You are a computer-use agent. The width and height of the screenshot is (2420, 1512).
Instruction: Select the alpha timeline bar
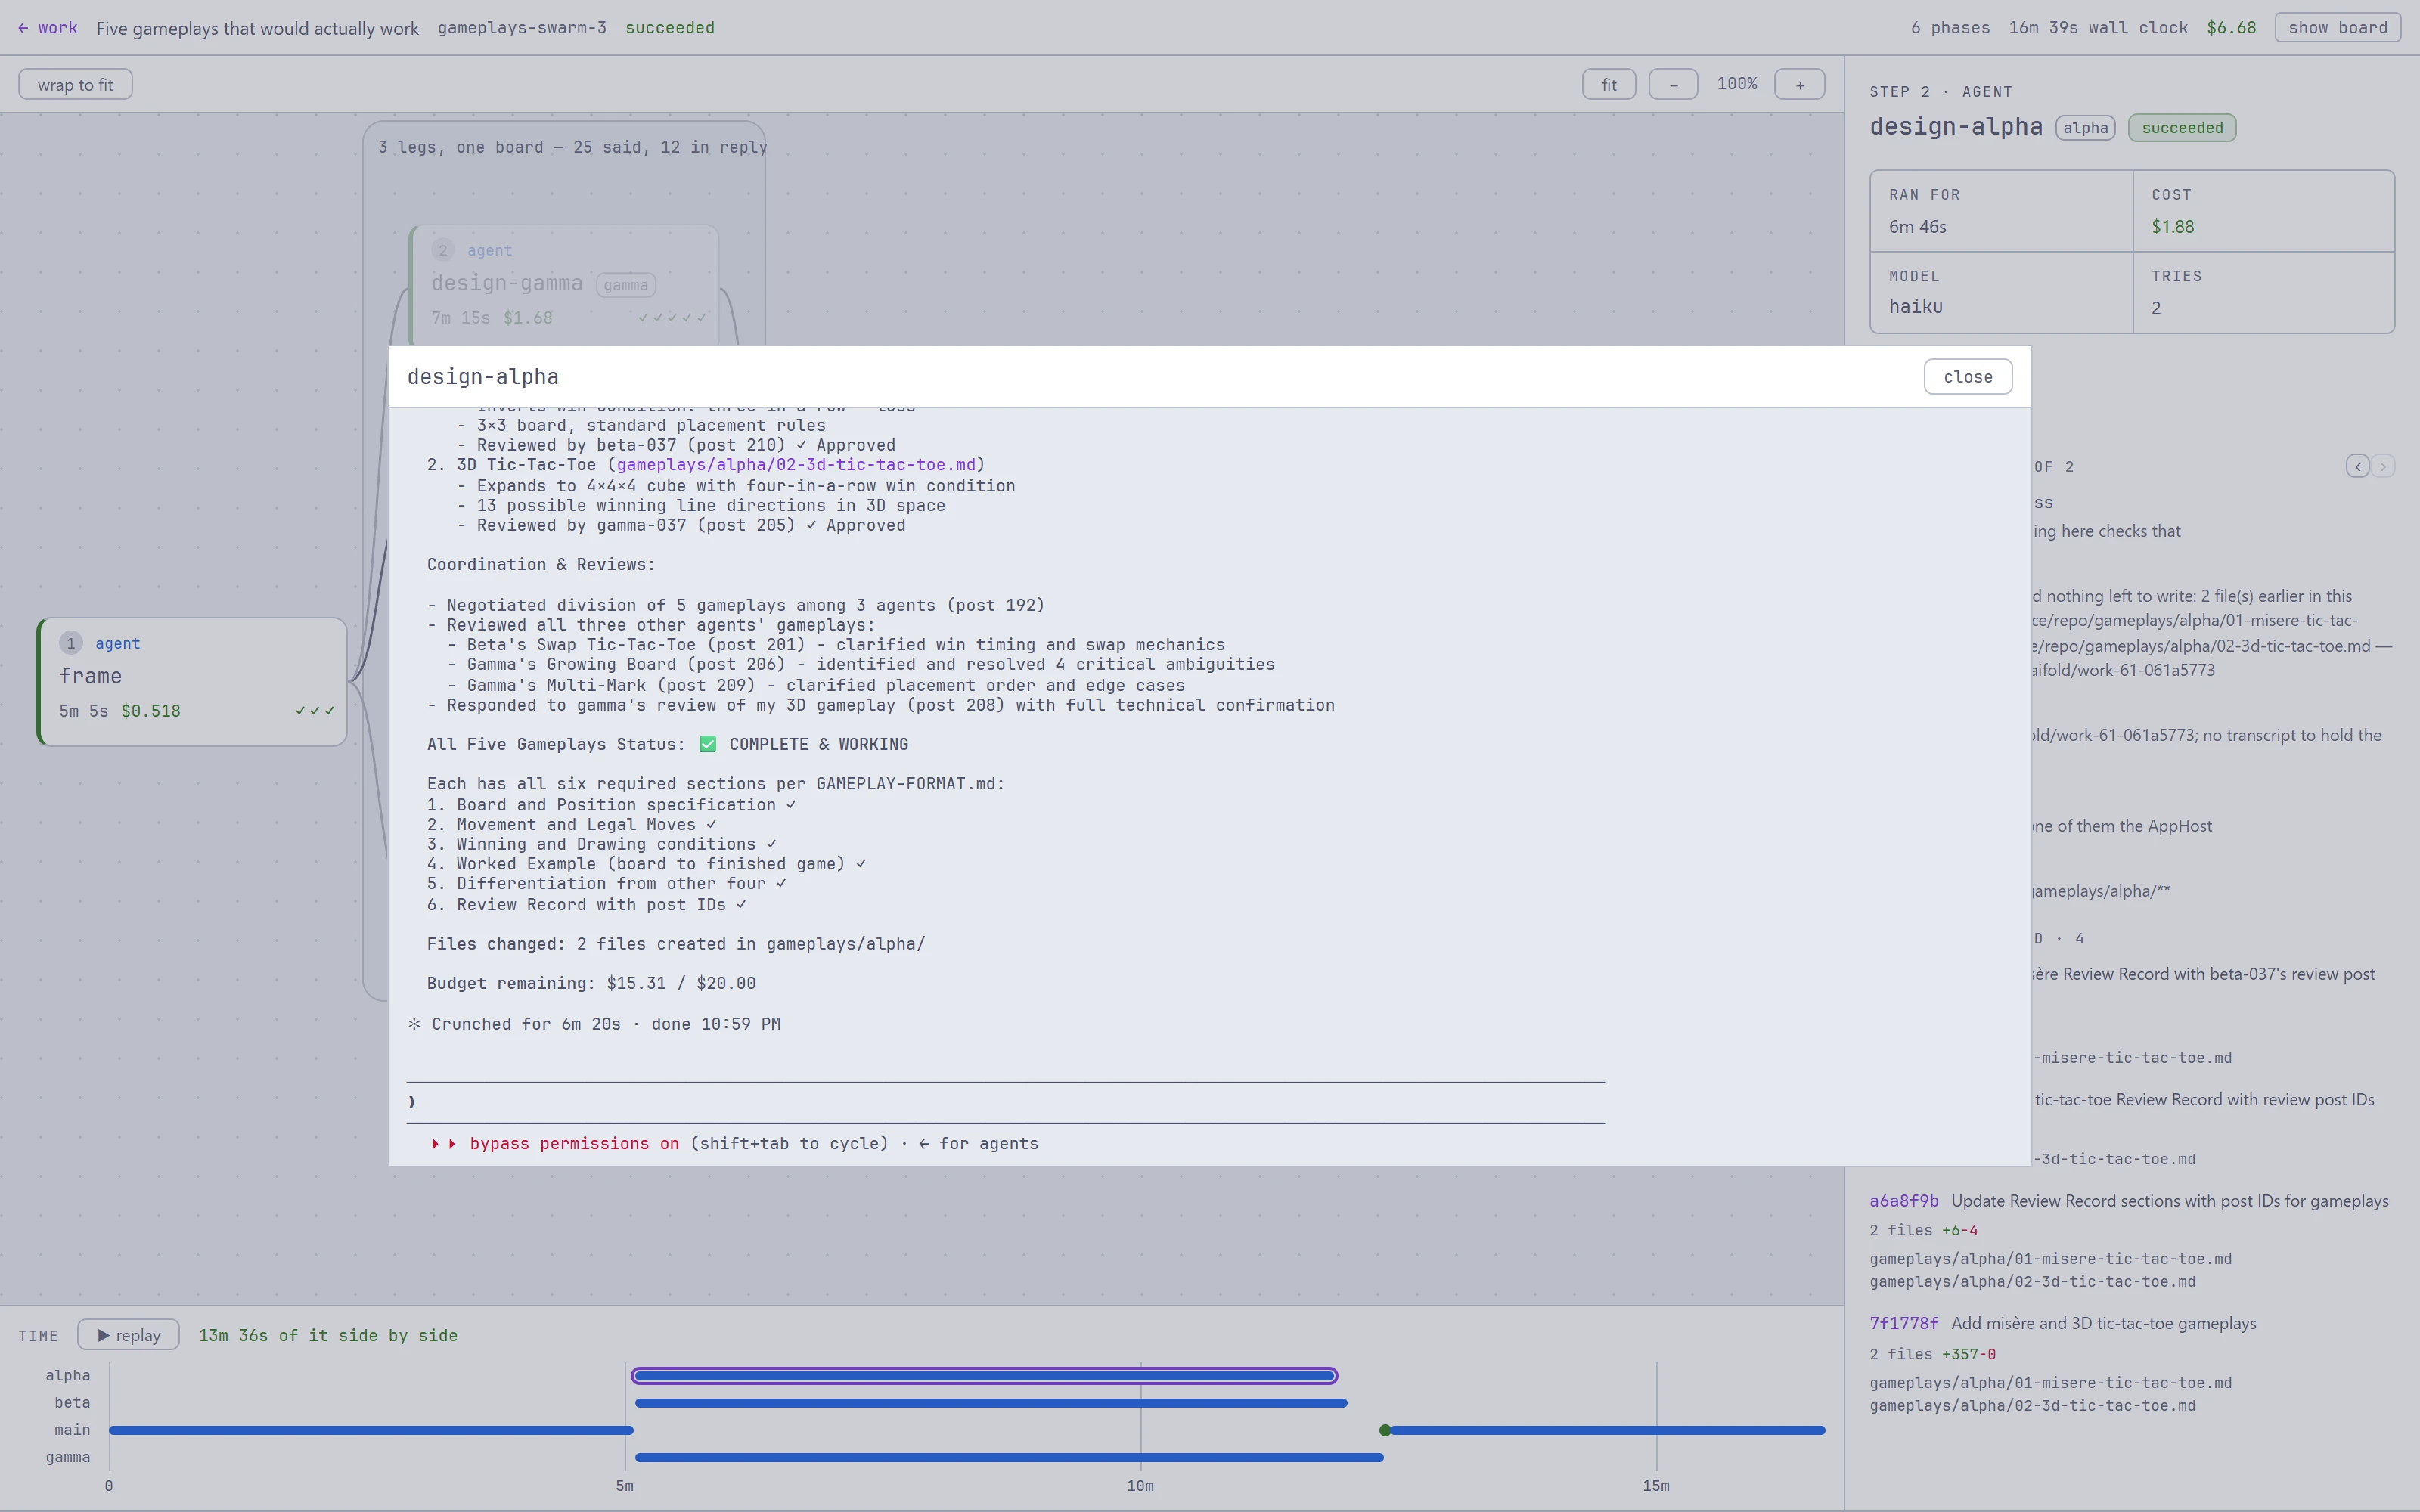click(984, 1376)
